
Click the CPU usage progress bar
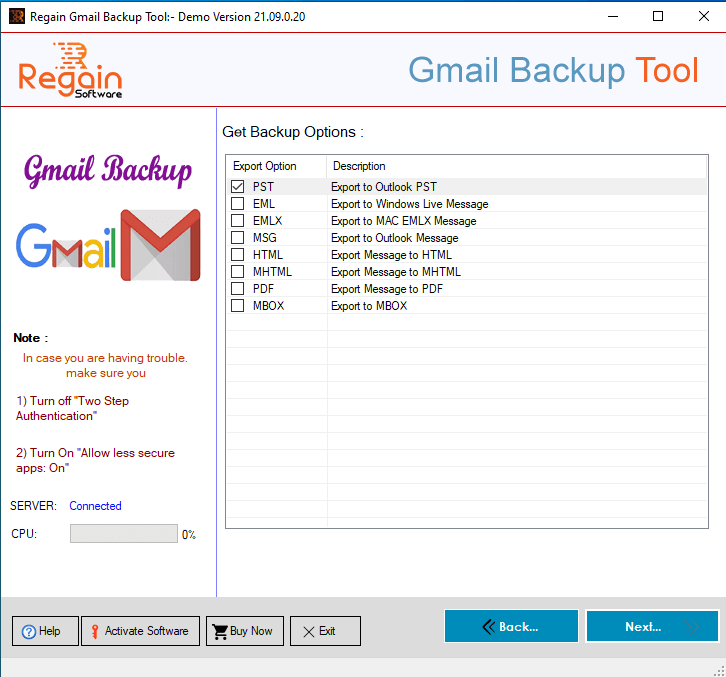[x=124, y=533]
